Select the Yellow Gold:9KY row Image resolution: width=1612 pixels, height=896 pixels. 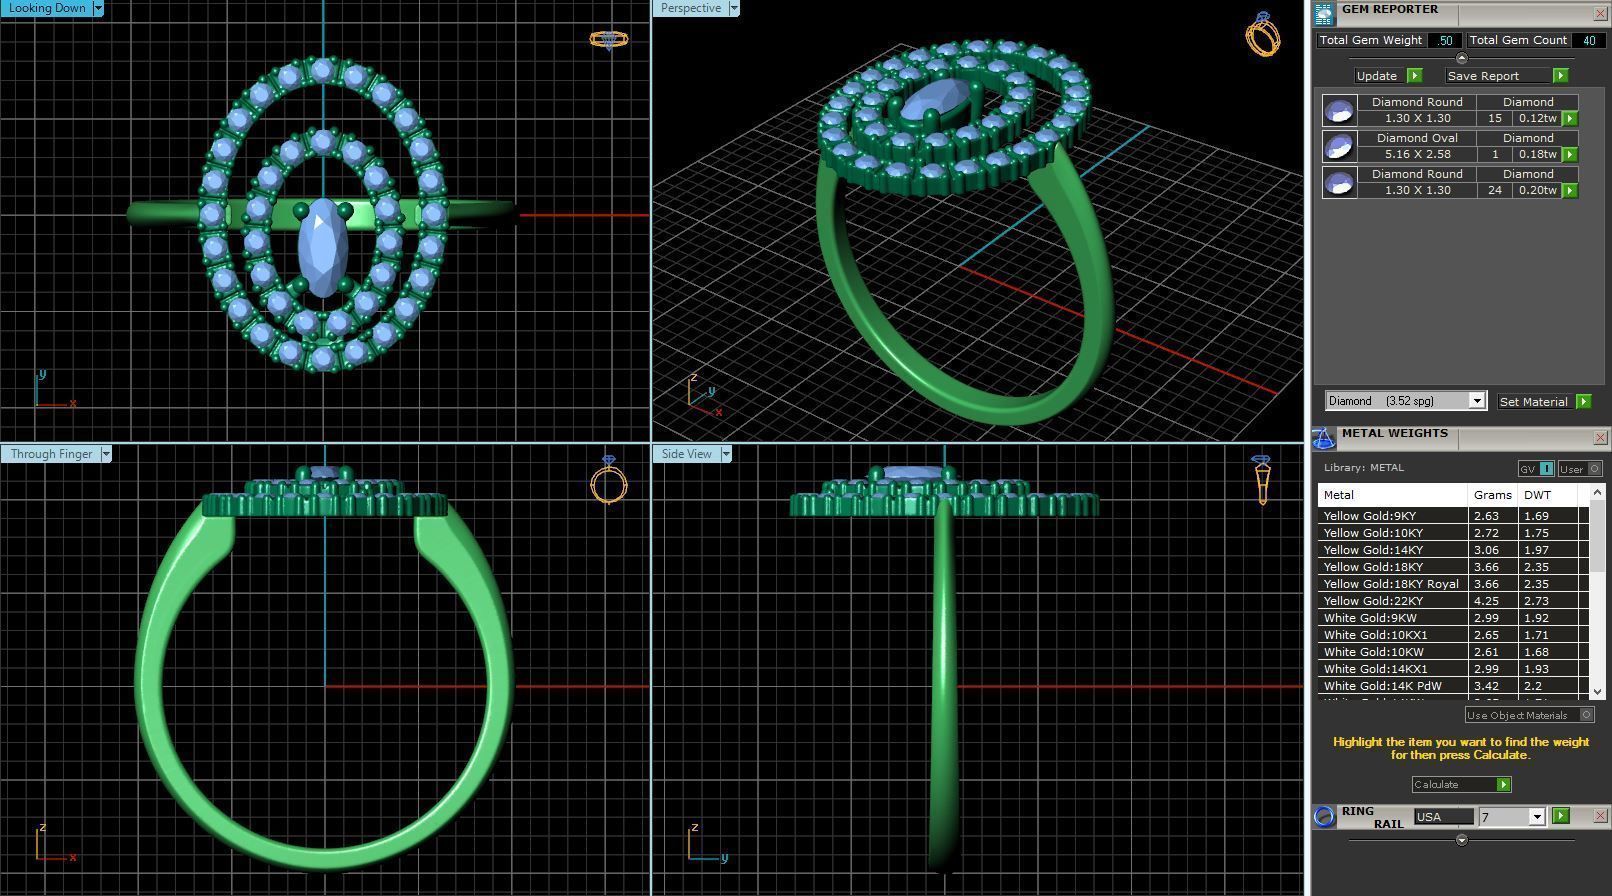[1453, 516]
